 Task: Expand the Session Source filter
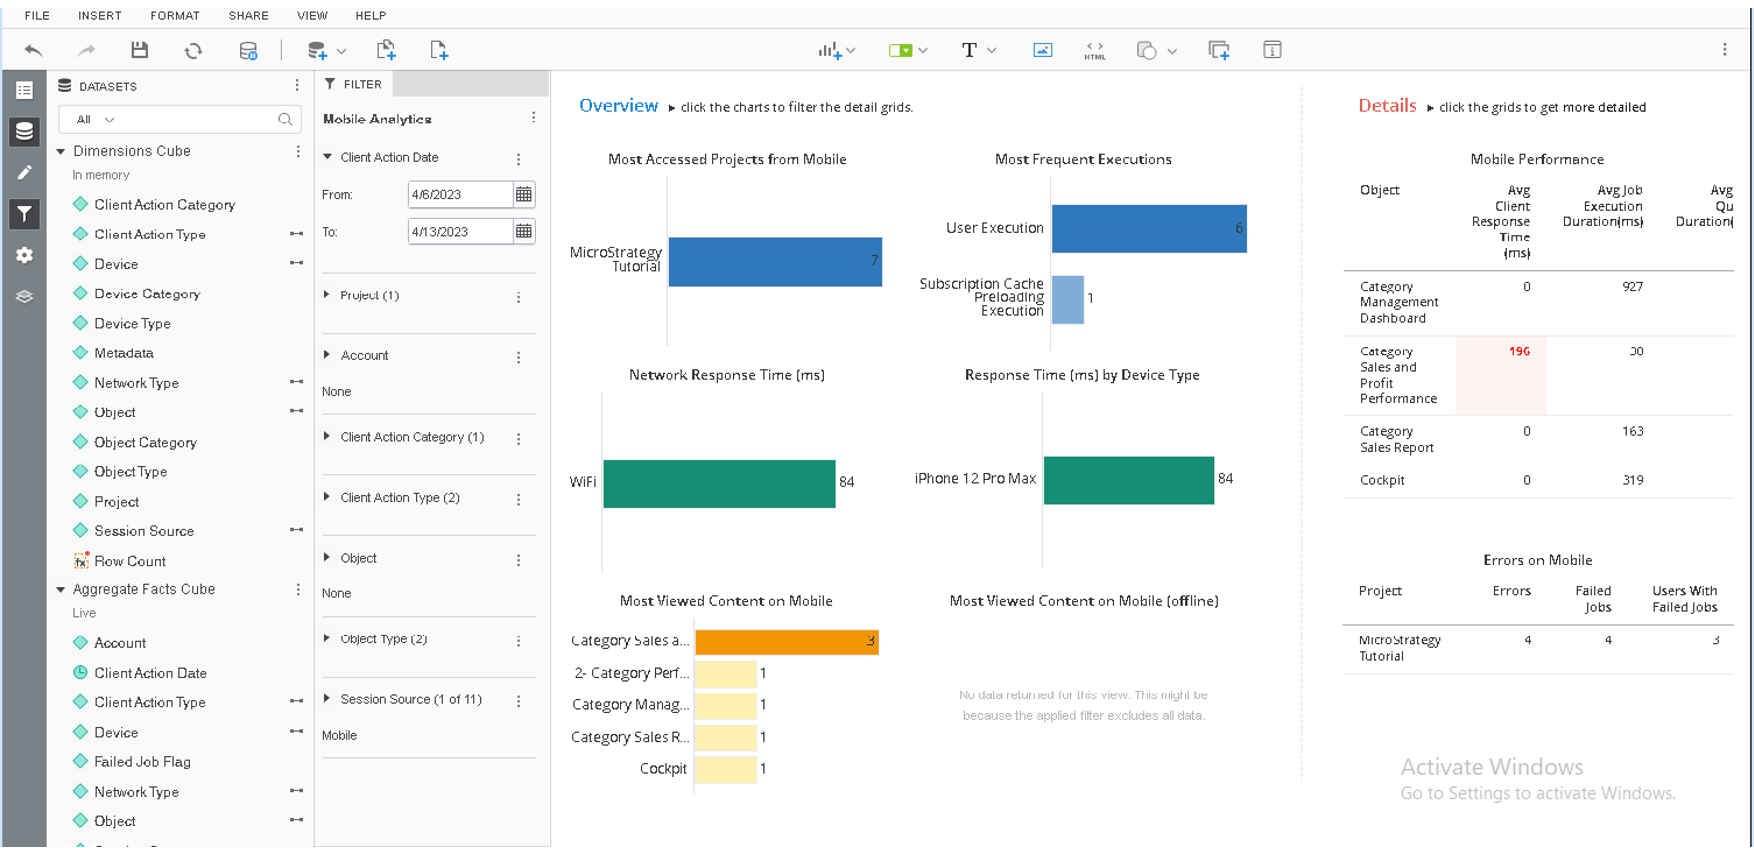coord(327,699)
